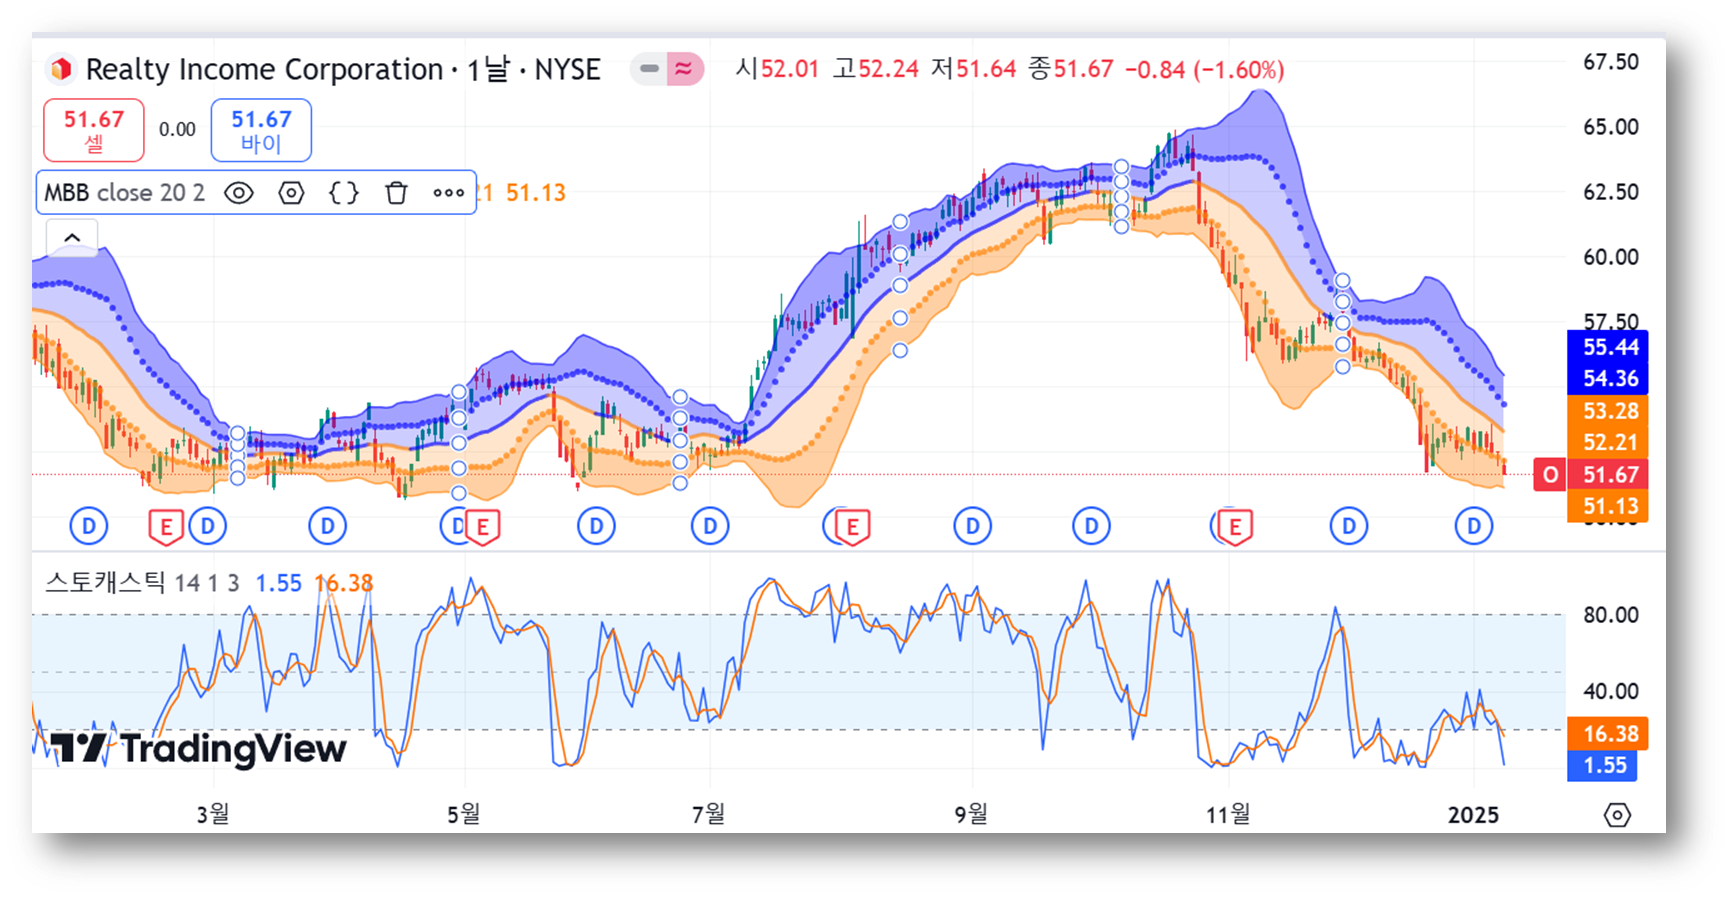Click the O countdown badge beside 51.67
The image size is (1731, 898).
click(1550, 475)
